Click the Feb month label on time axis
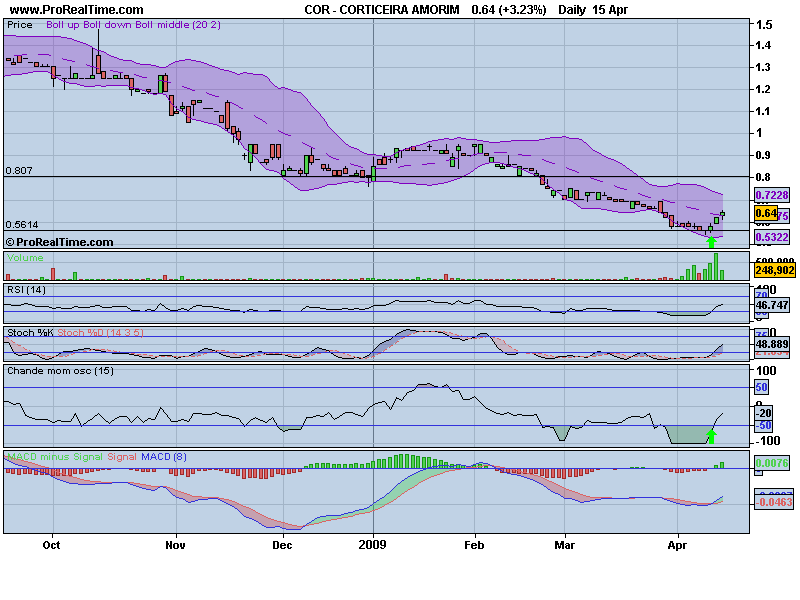This screenshot has width=800, height=600. coord(474,545)
